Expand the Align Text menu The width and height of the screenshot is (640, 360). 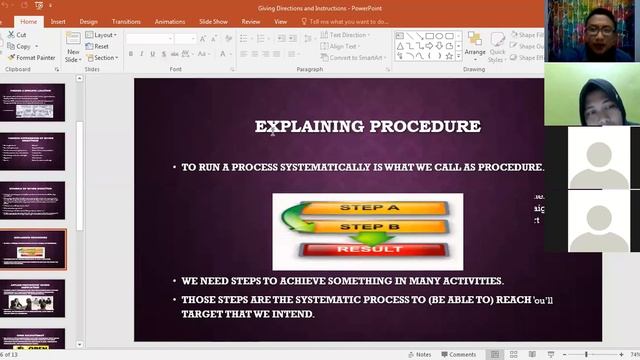click(340, 47)
